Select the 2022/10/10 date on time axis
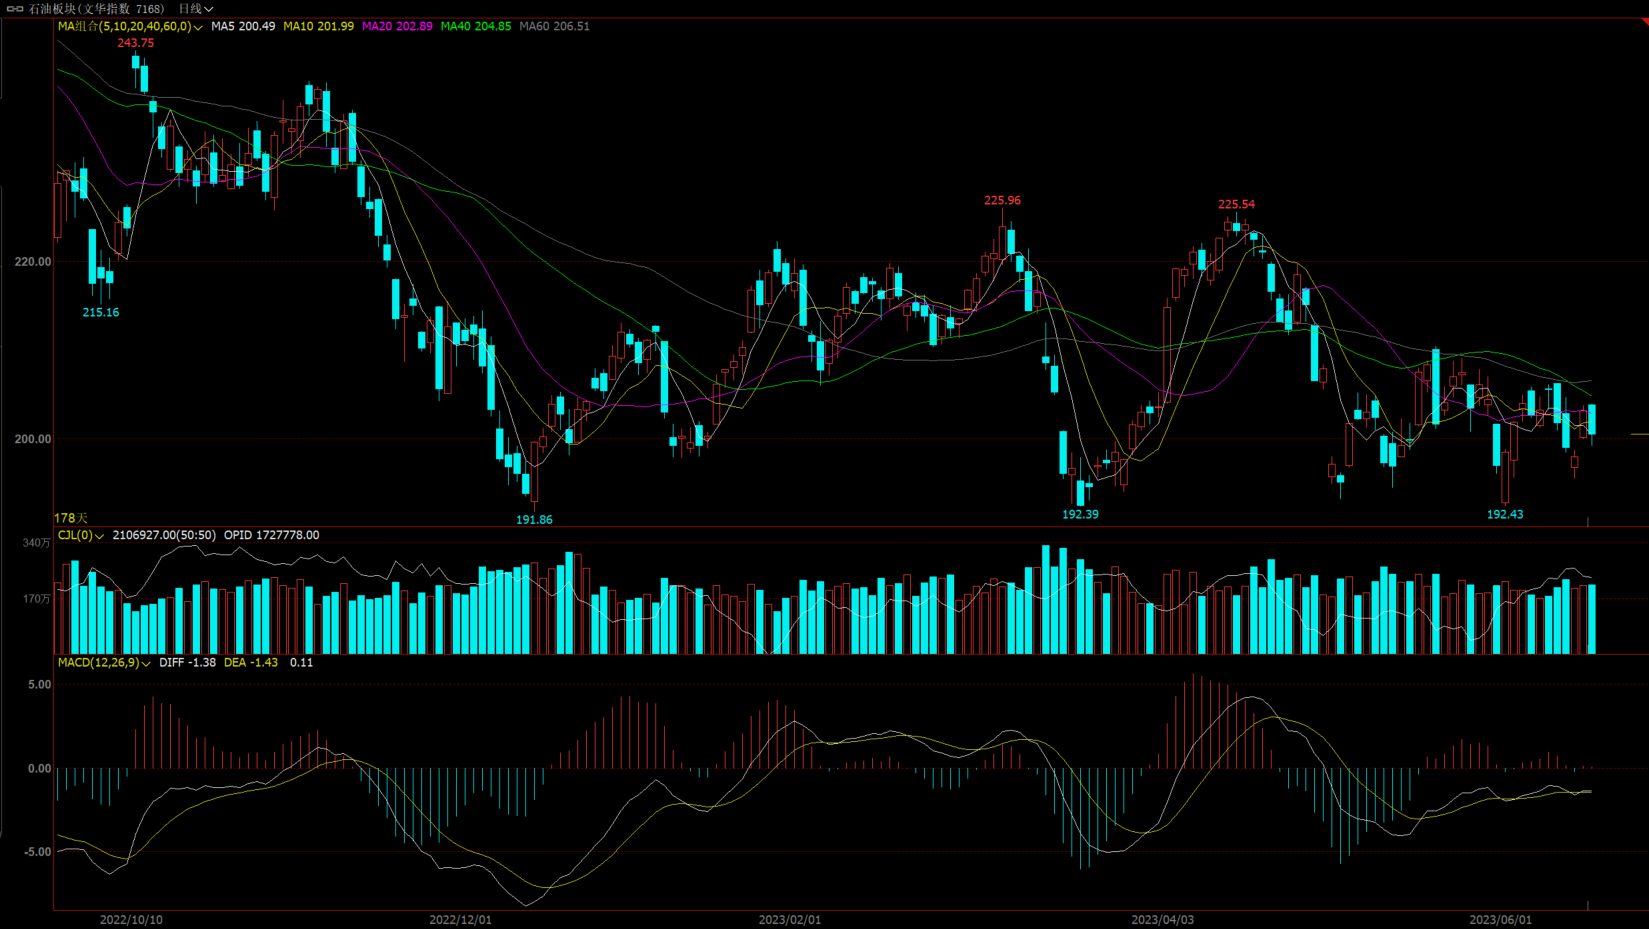Viewport: 1649px width, 929px height. coord(131,920)
